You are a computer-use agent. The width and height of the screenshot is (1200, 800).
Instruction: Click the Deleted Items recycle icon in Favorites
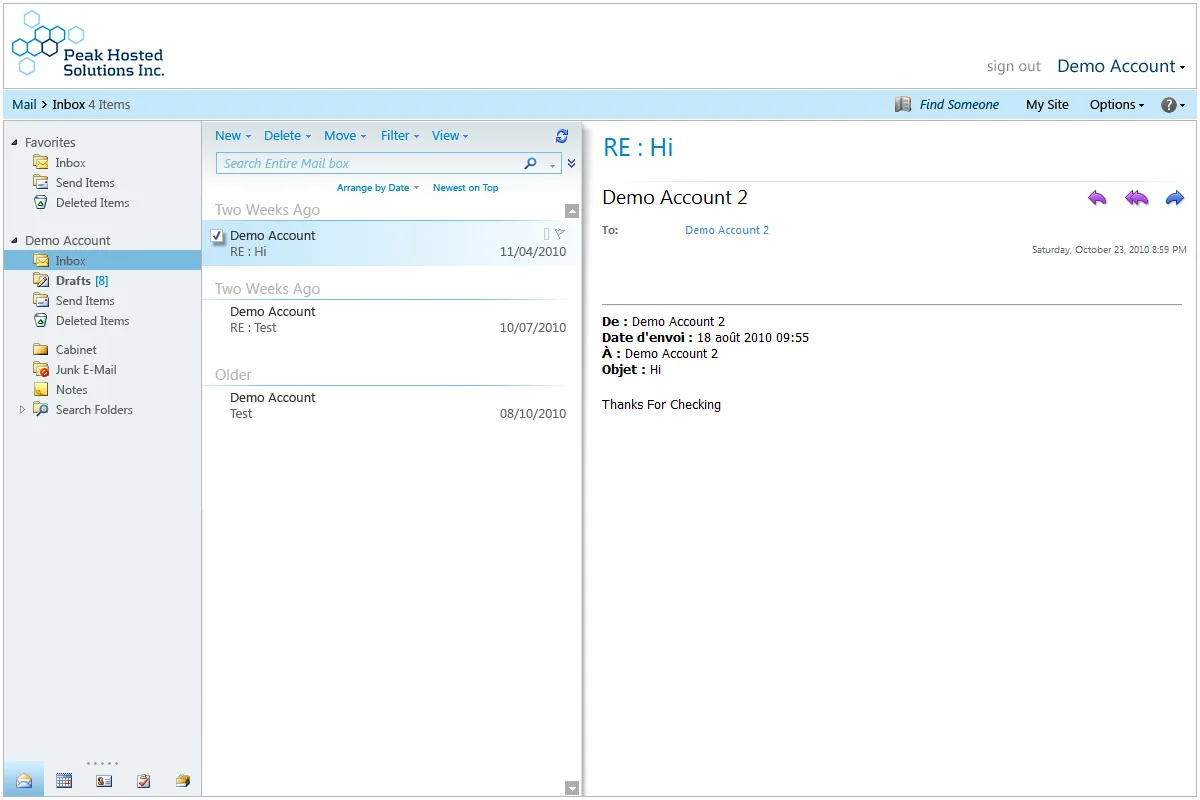point(40,203)
